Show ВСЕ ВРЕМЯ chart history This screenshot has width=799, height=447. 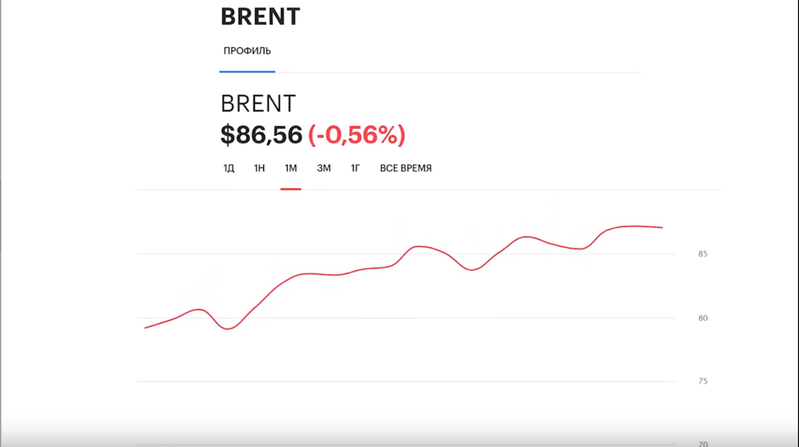(x=406, y=168)
